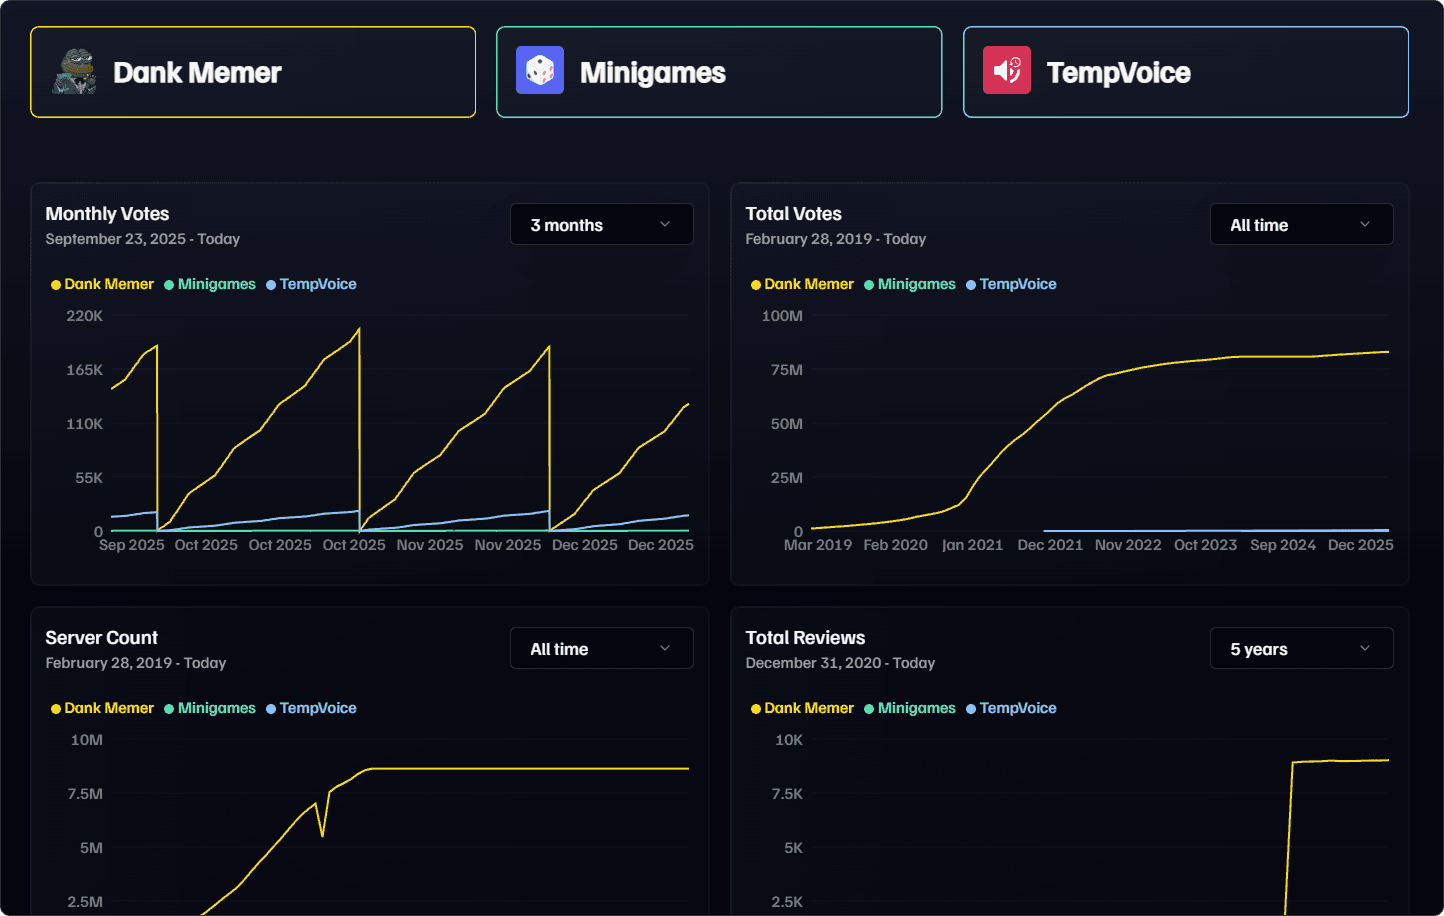This screenshot has width=1444, height=916.
Task: Click the Minigames dice icon
Action: [x=540, y=71]
